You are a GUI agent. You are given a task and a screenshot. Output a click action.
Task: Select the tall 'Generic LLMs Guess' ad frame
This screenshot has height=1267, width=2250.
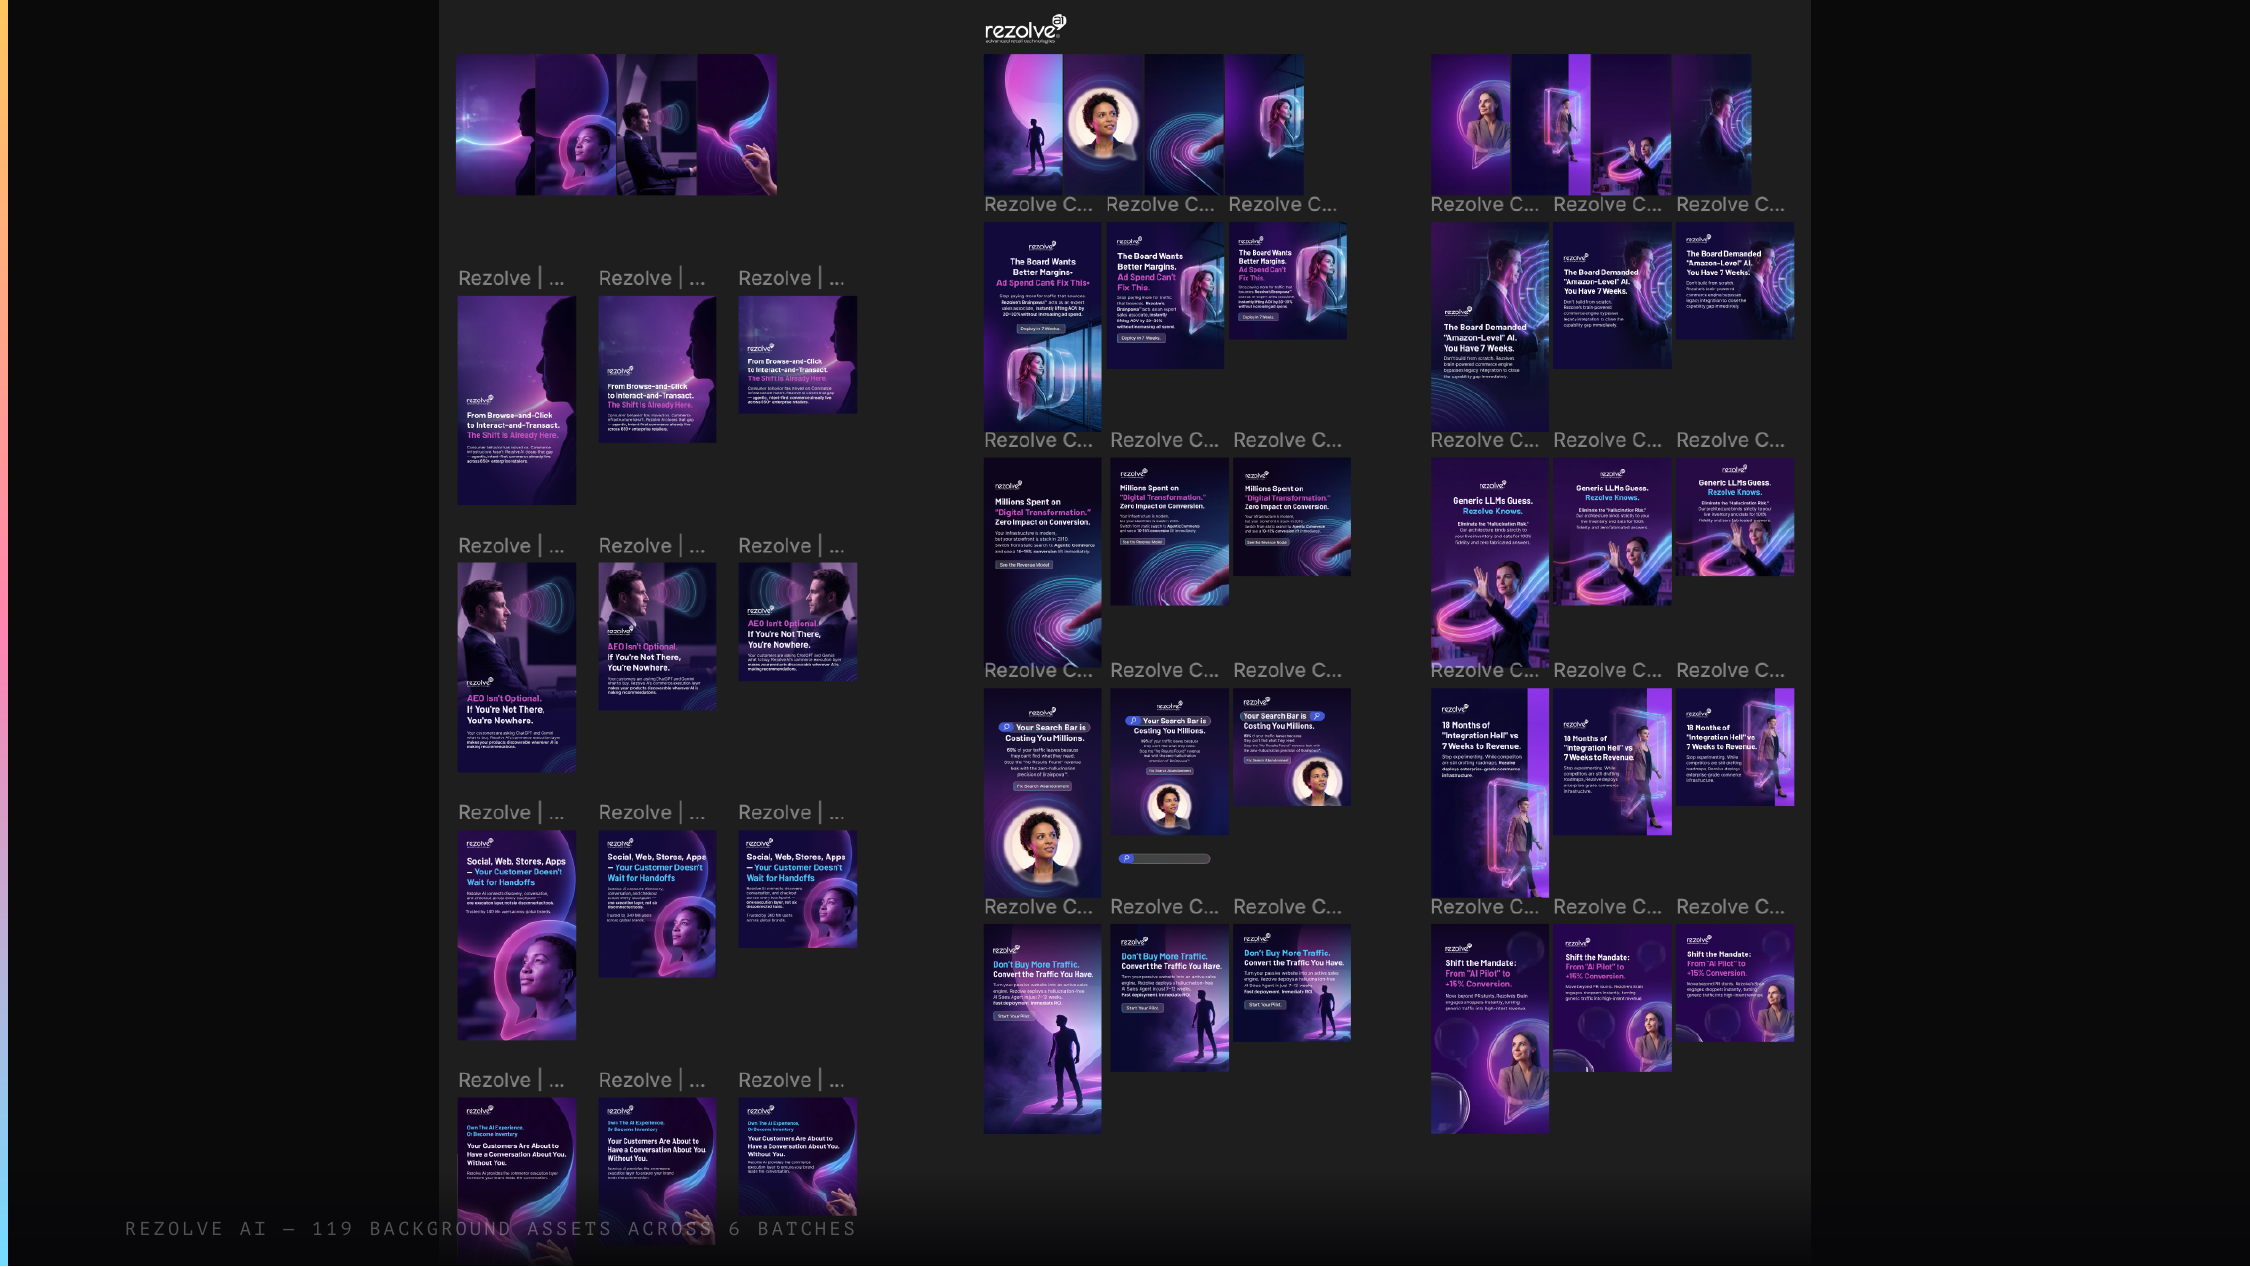pos(1490,562)
